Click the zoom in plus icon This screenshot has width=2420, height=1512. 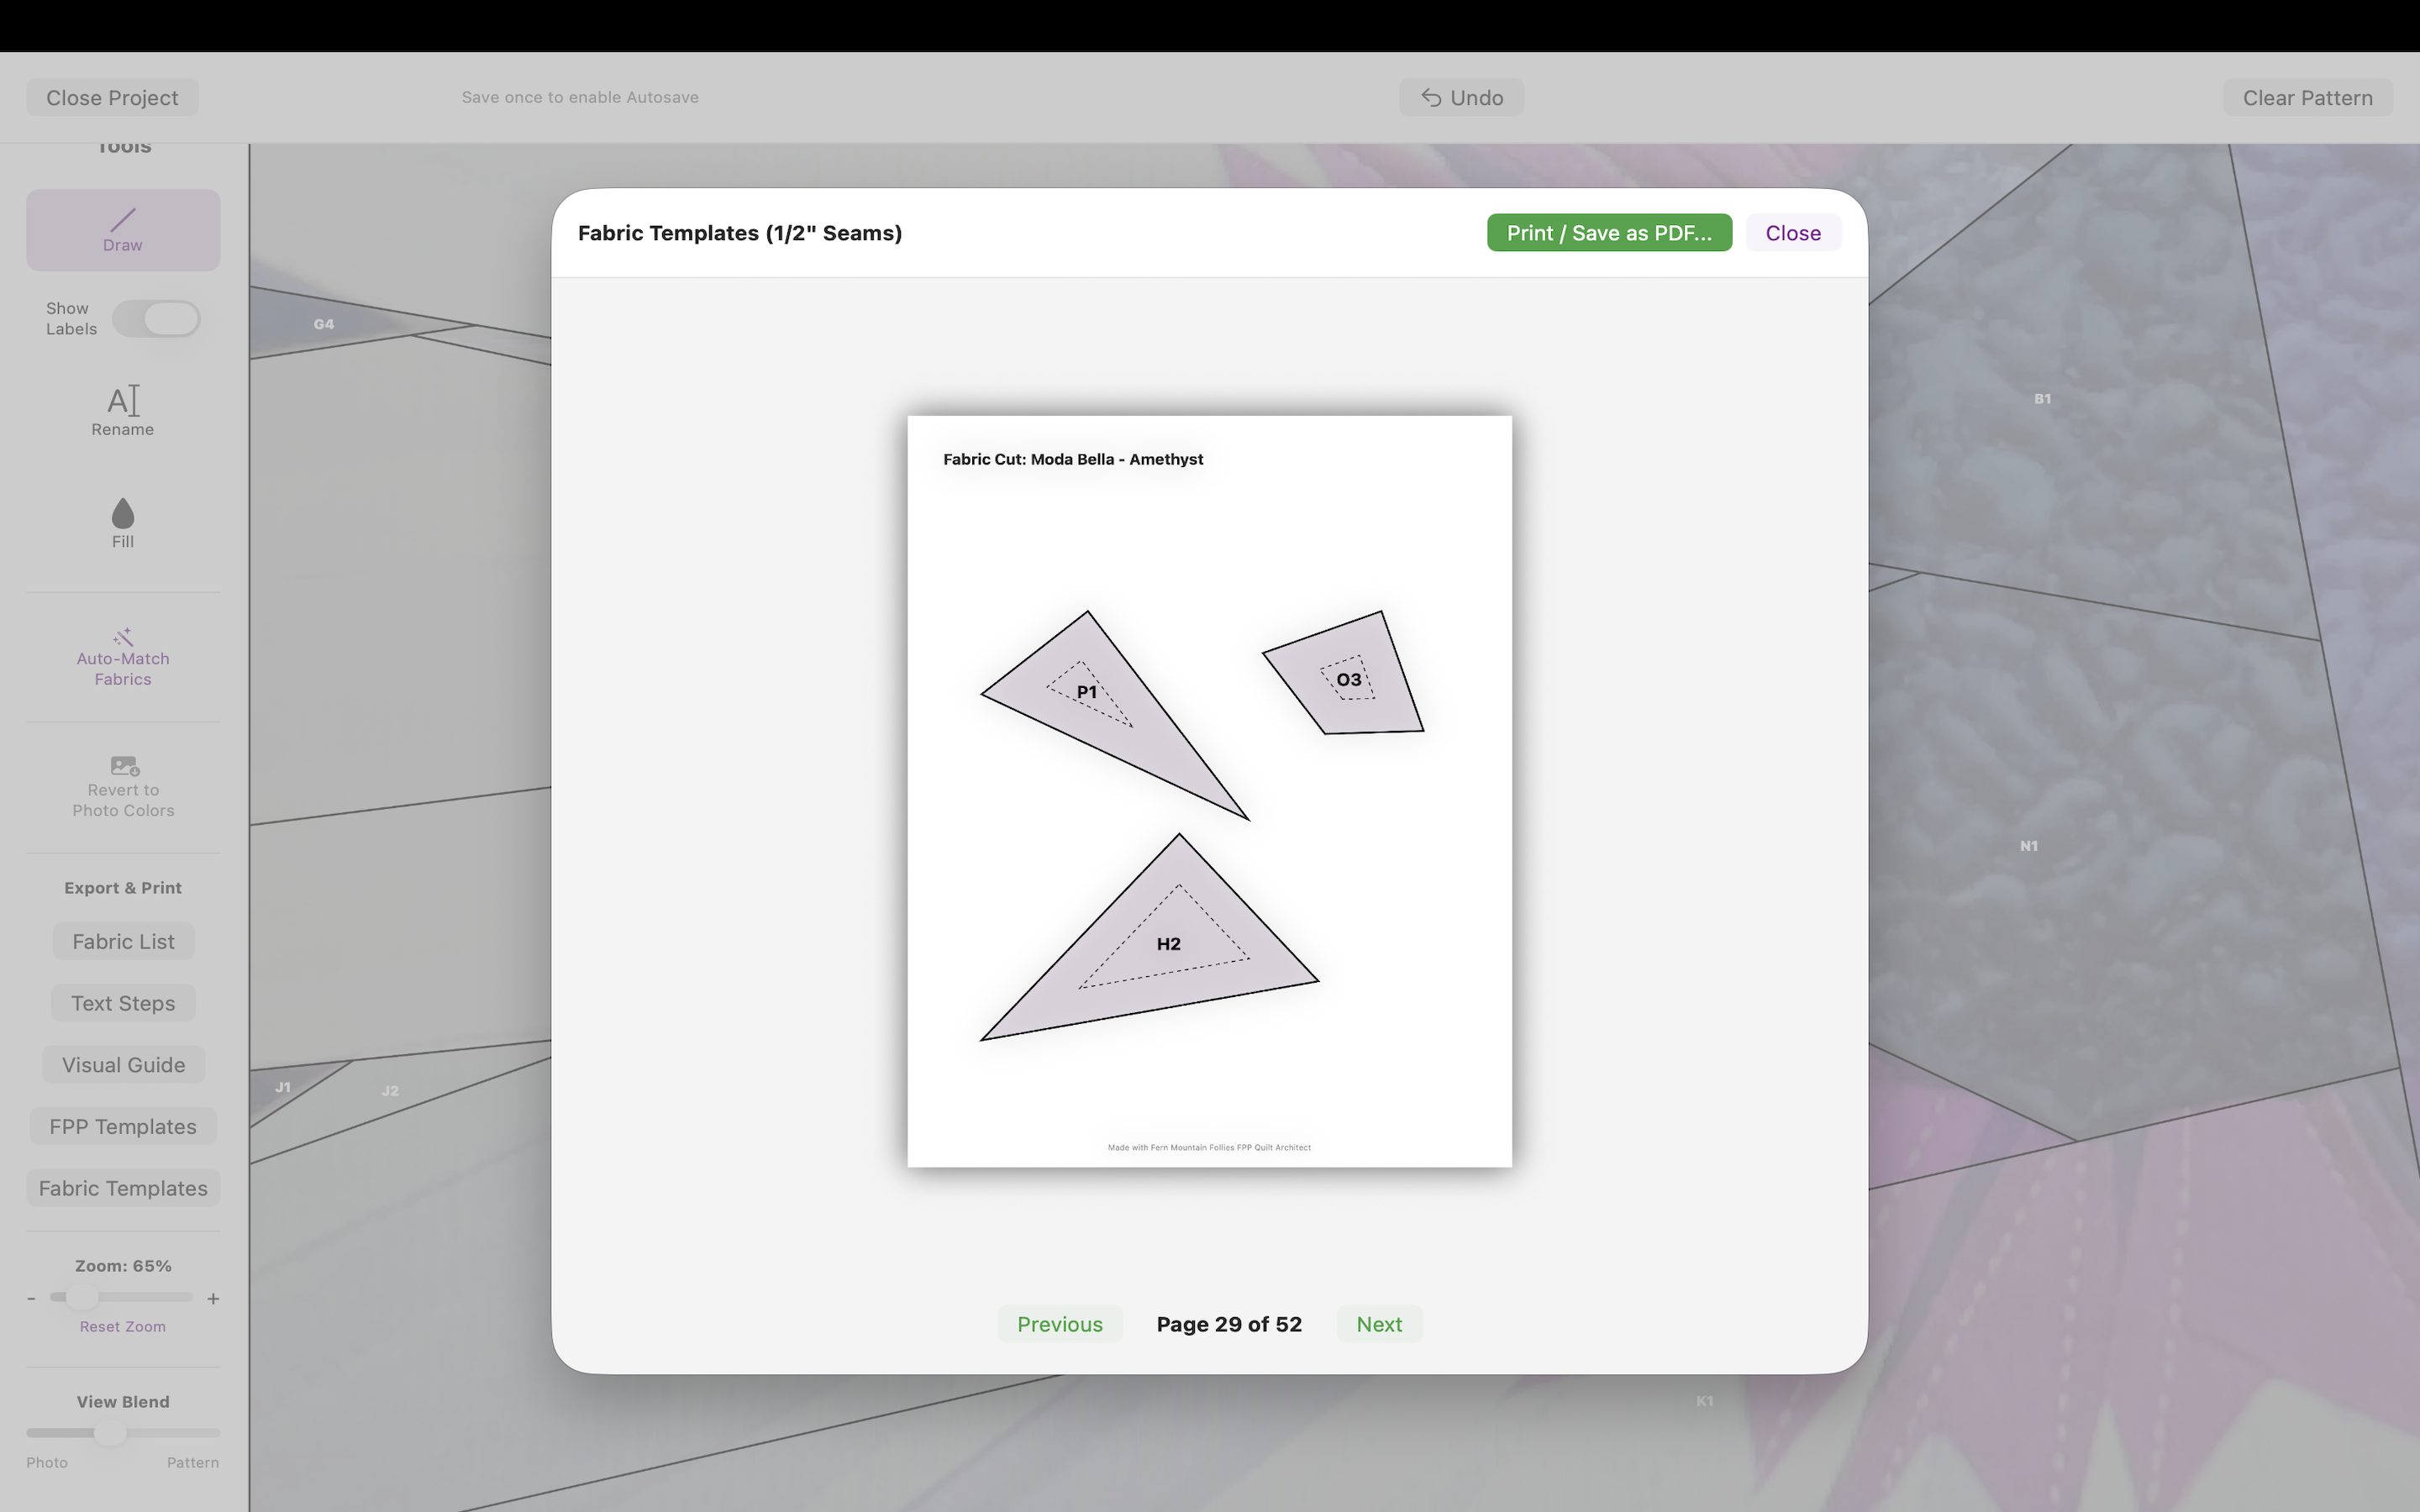pos(213,1299)
